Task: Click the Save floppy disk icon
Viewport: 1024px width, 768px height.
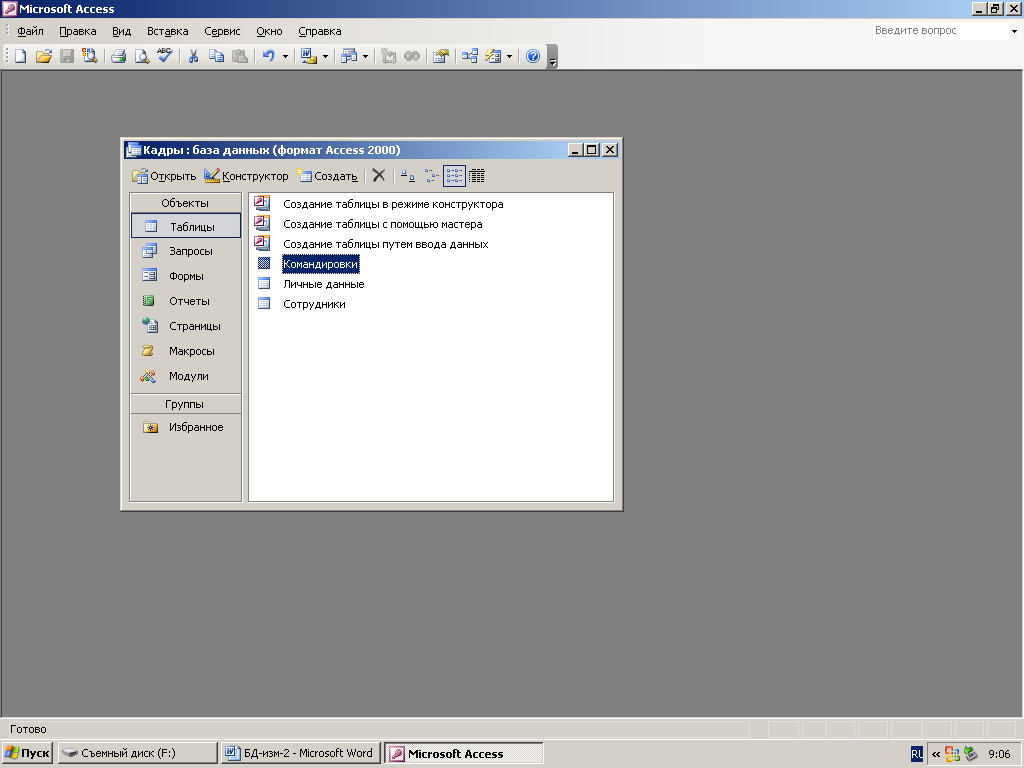Action: [67, 56]
